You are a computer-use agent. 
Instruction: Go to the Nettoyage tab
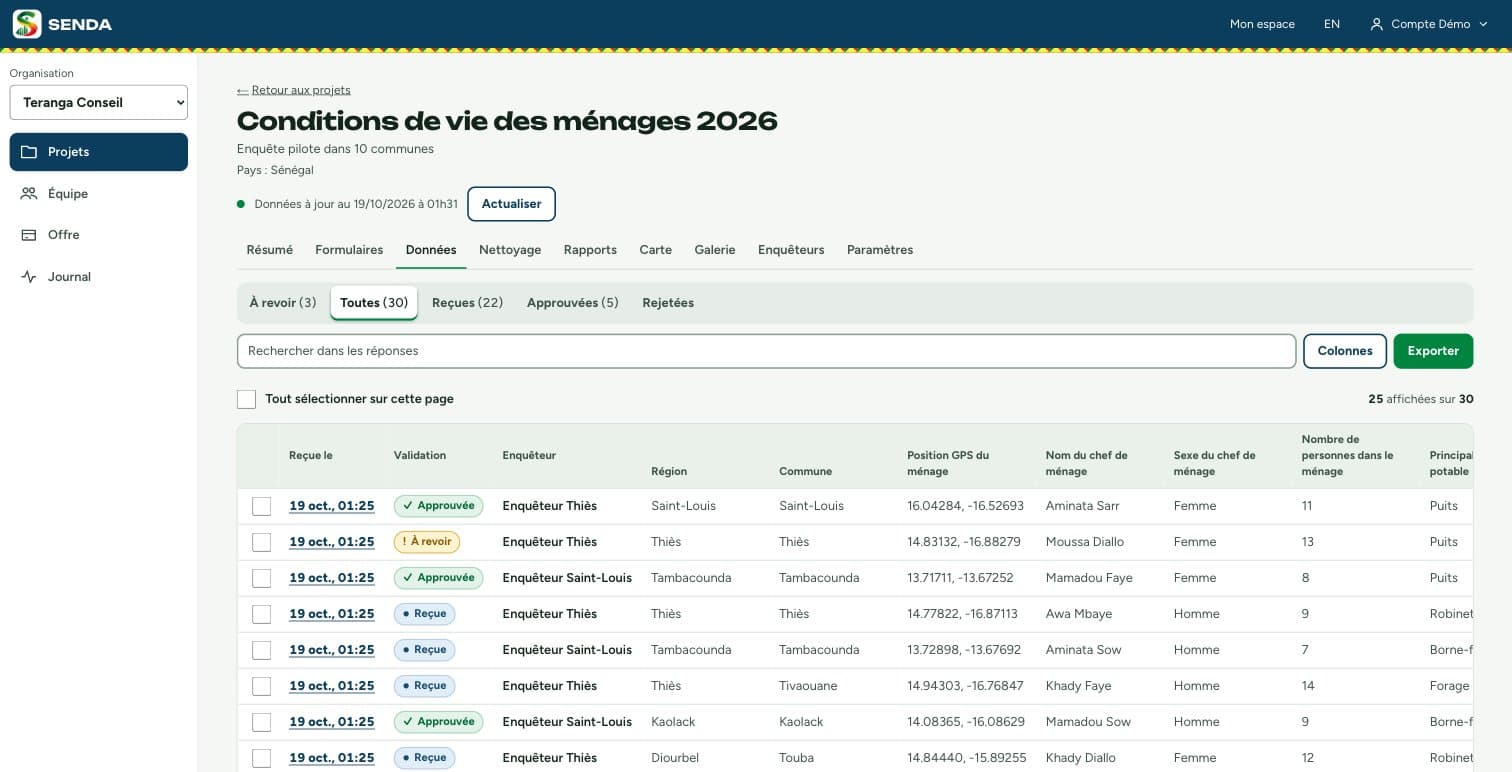(x=510, y=250)
